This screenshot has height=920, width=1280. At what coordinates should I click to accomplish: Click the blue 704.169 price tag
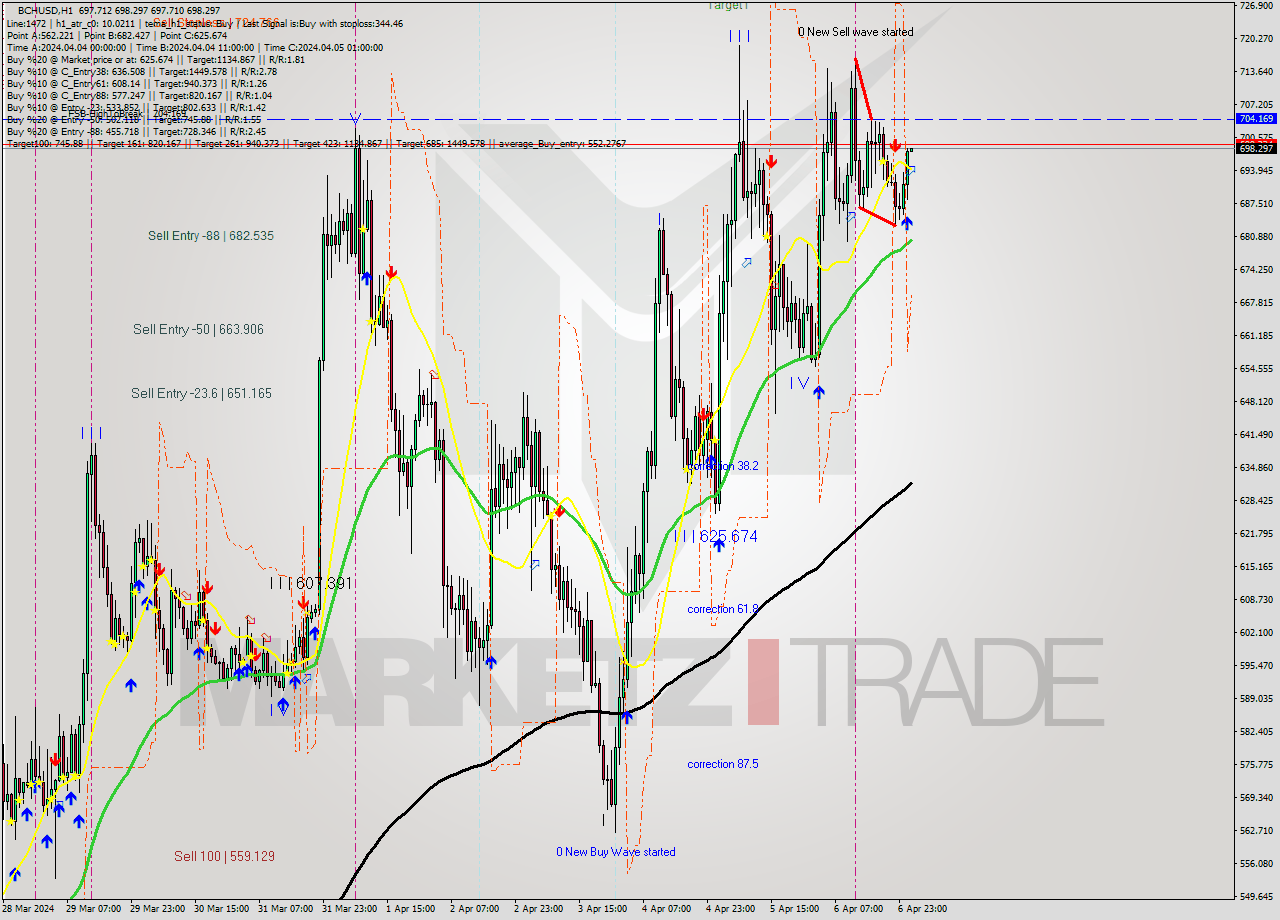[1256, 118]
